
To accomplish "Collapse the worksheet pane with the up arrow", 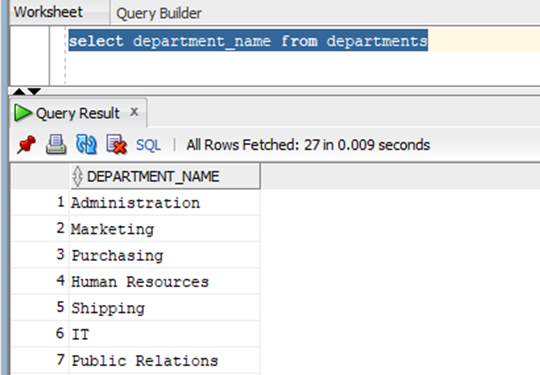I will (x=19, y=91).
